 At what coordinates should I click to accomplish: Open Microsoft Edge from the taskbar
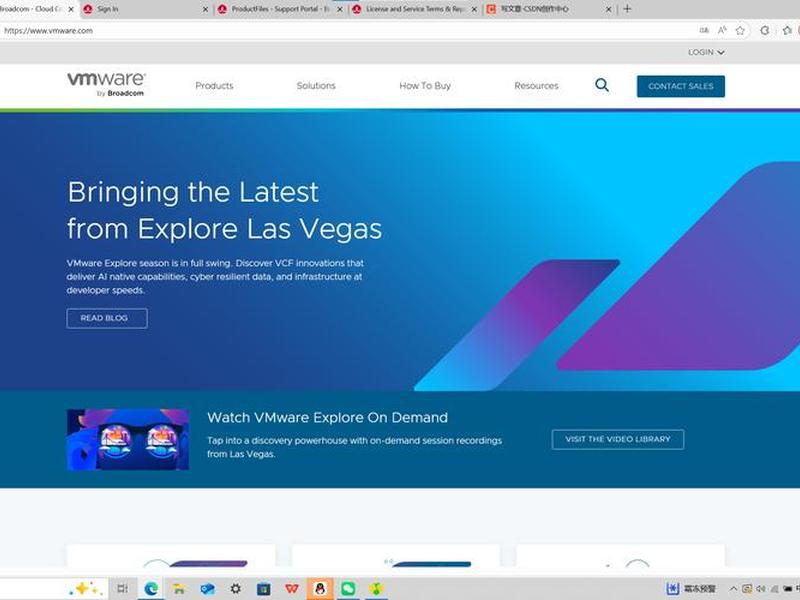click(151, 589)
